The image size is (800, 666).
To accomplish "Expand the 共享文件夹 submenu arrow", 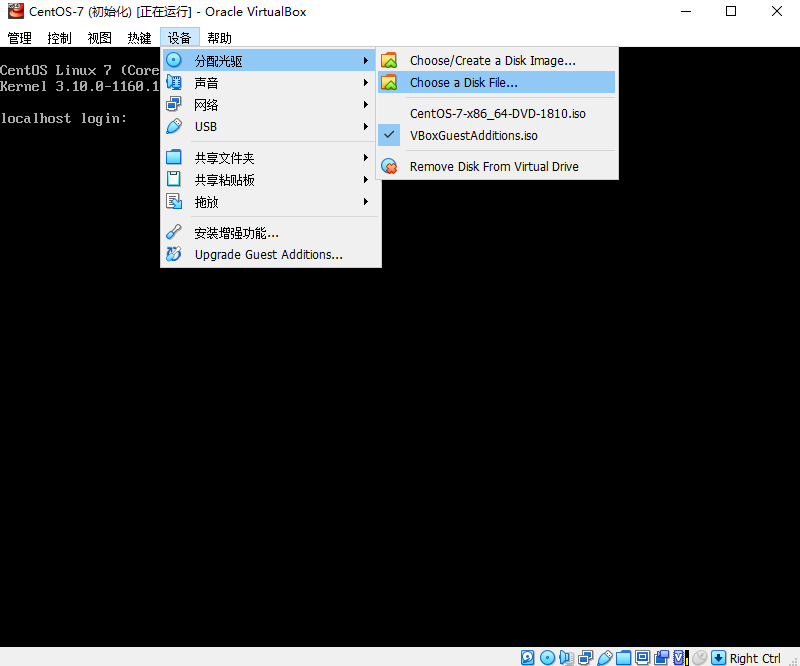I will pyautogui.click(x=366, y=157).
